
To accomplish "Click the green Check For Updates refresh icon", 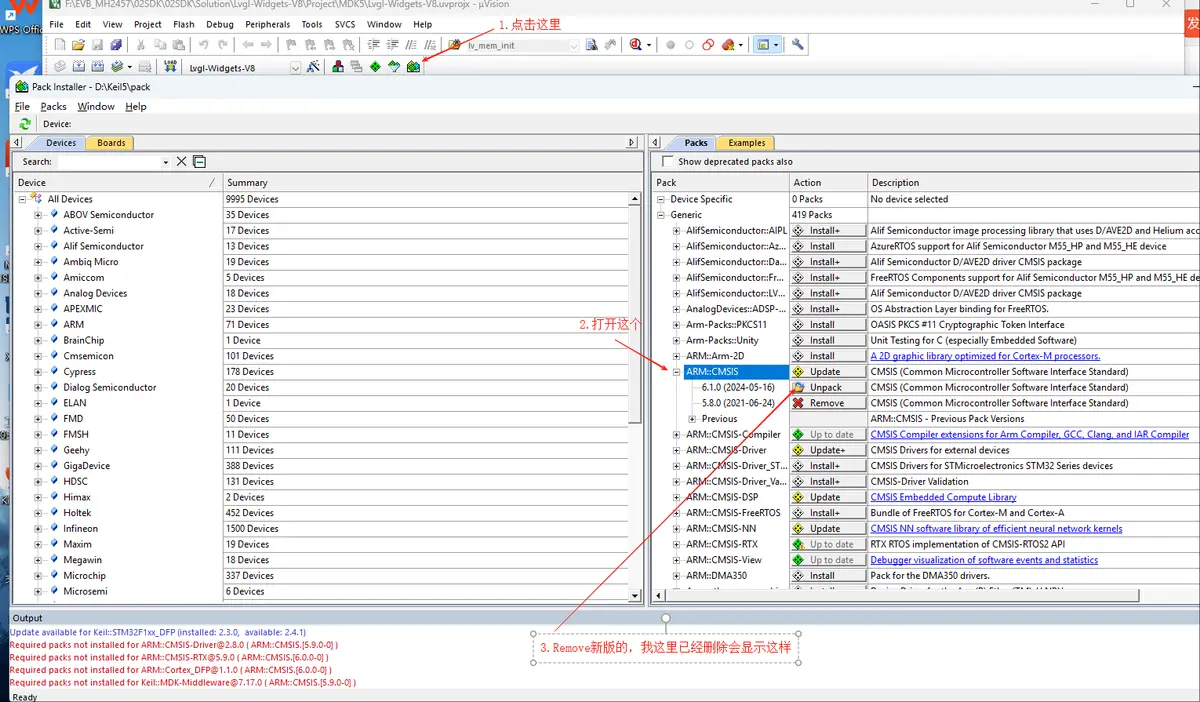I will (25, 124).
